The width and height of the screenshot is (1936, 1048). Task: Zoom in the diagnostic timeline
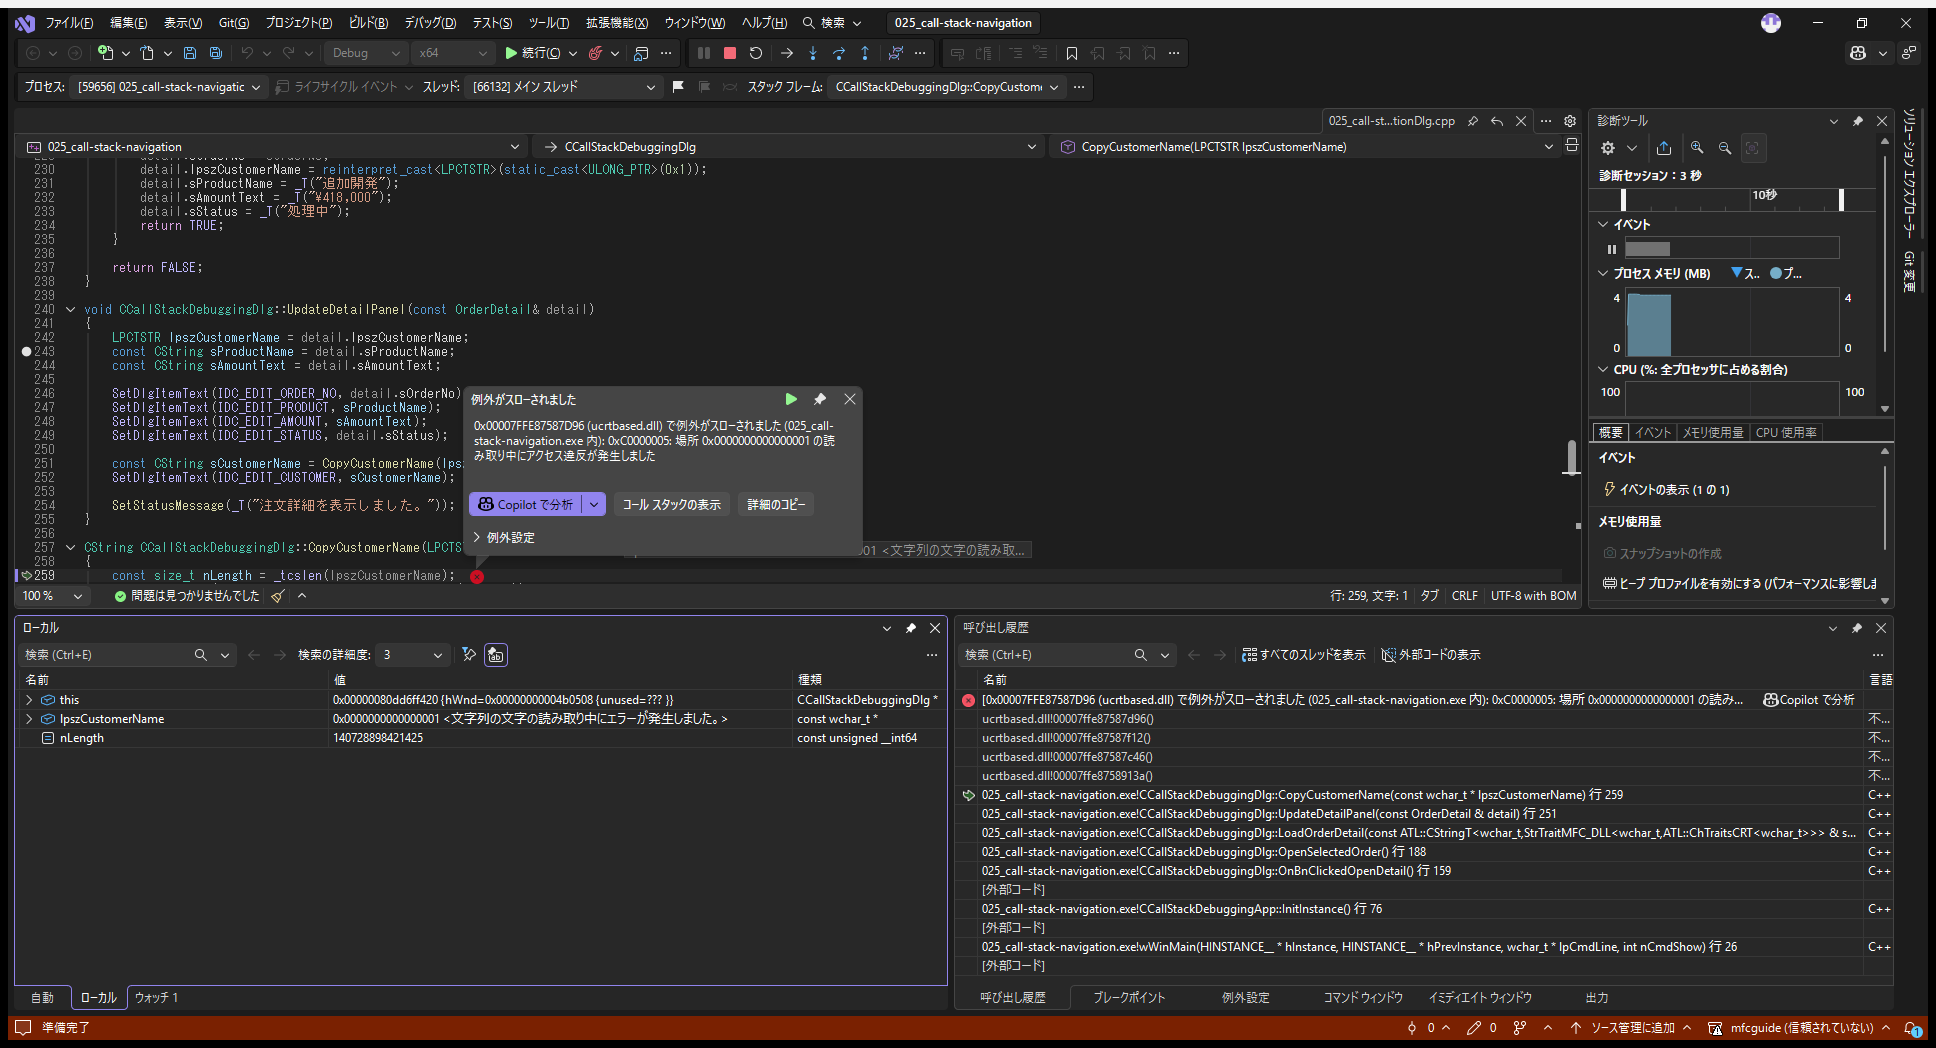pos(1697,148)
